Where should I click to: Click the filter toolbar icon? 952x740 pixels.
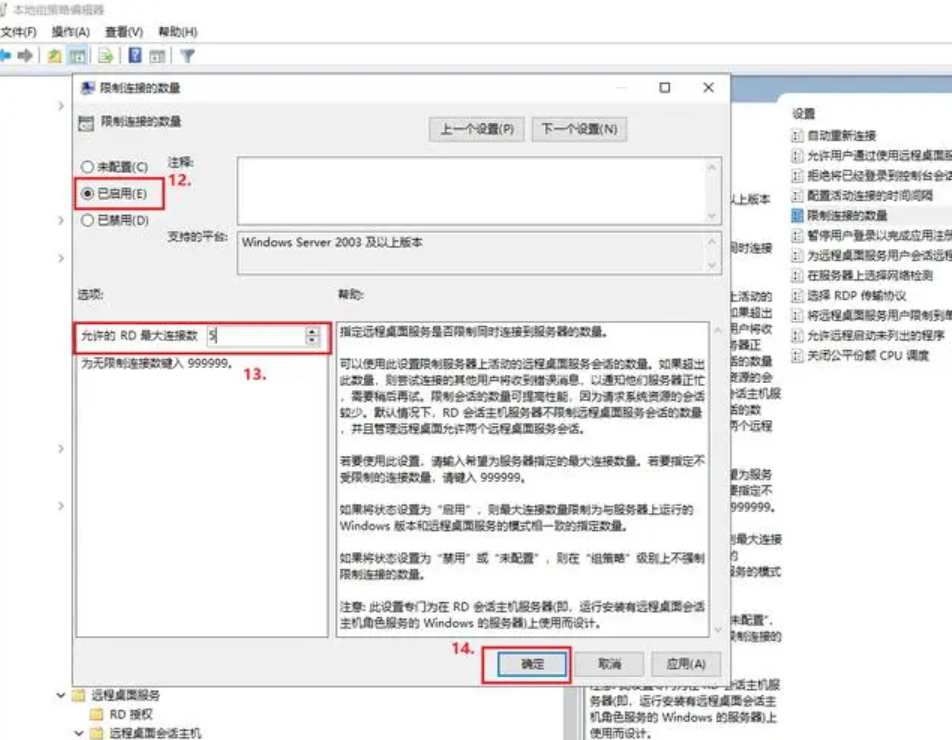189,55
